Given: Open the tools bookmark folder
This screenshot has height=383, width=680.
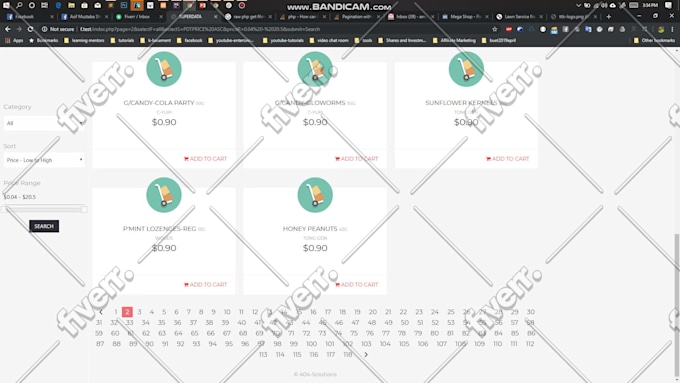Looking at the screenshot, I should 363,40.
